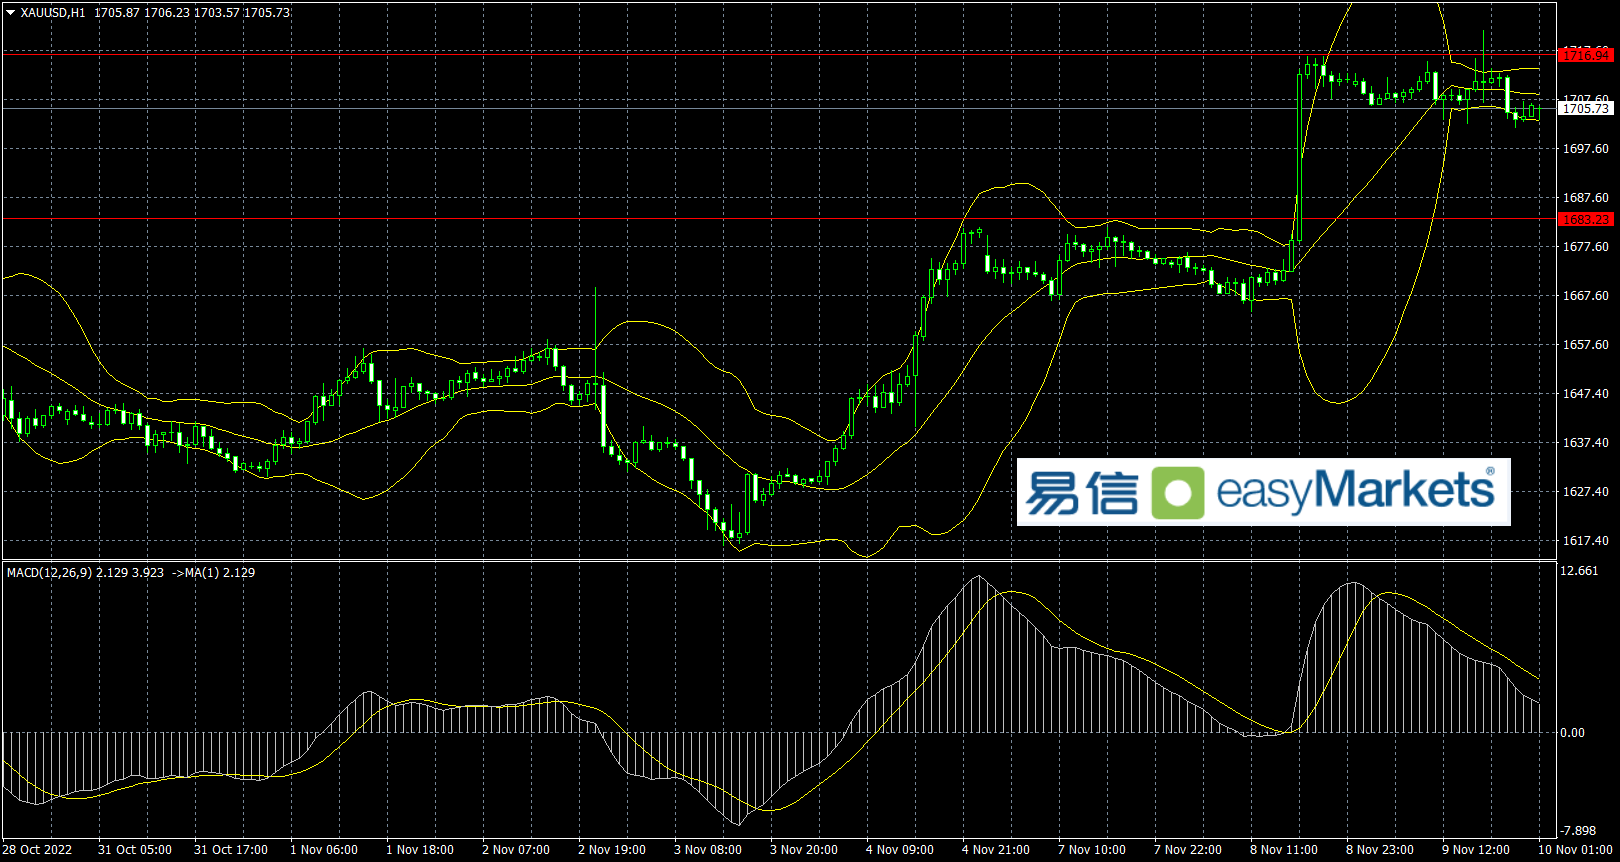Select the red 1683.23 price level label

1586,219
